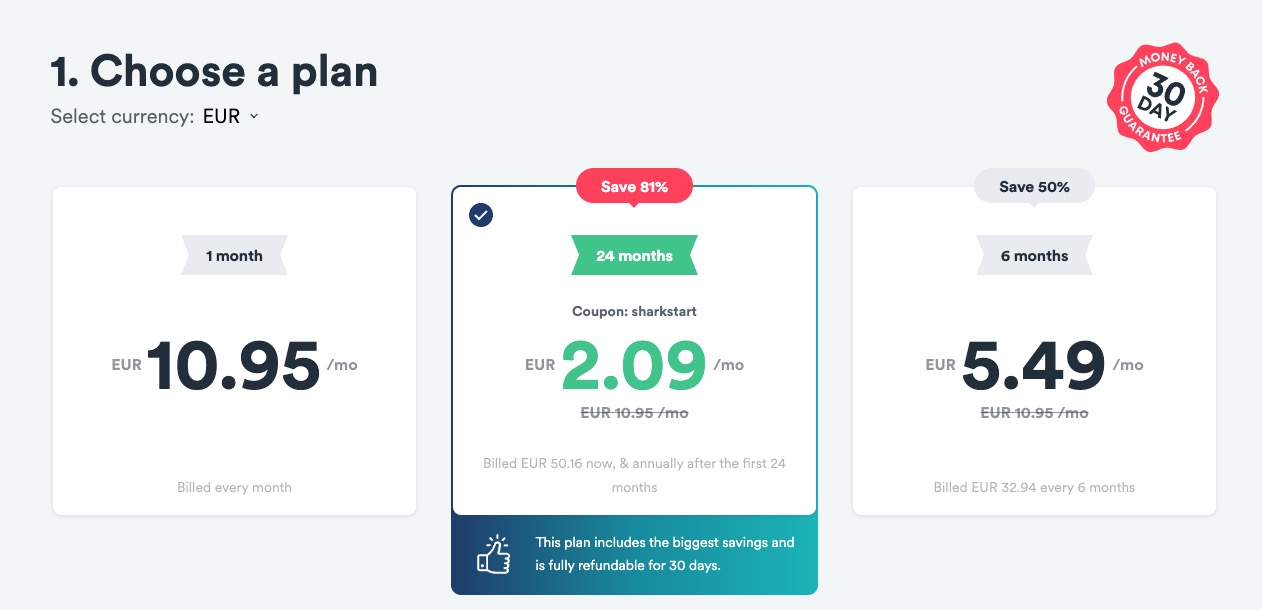Click the Billed every month note
Image resolution: width=1262 pixels, height=610 pixels.
tap(234, 487)
